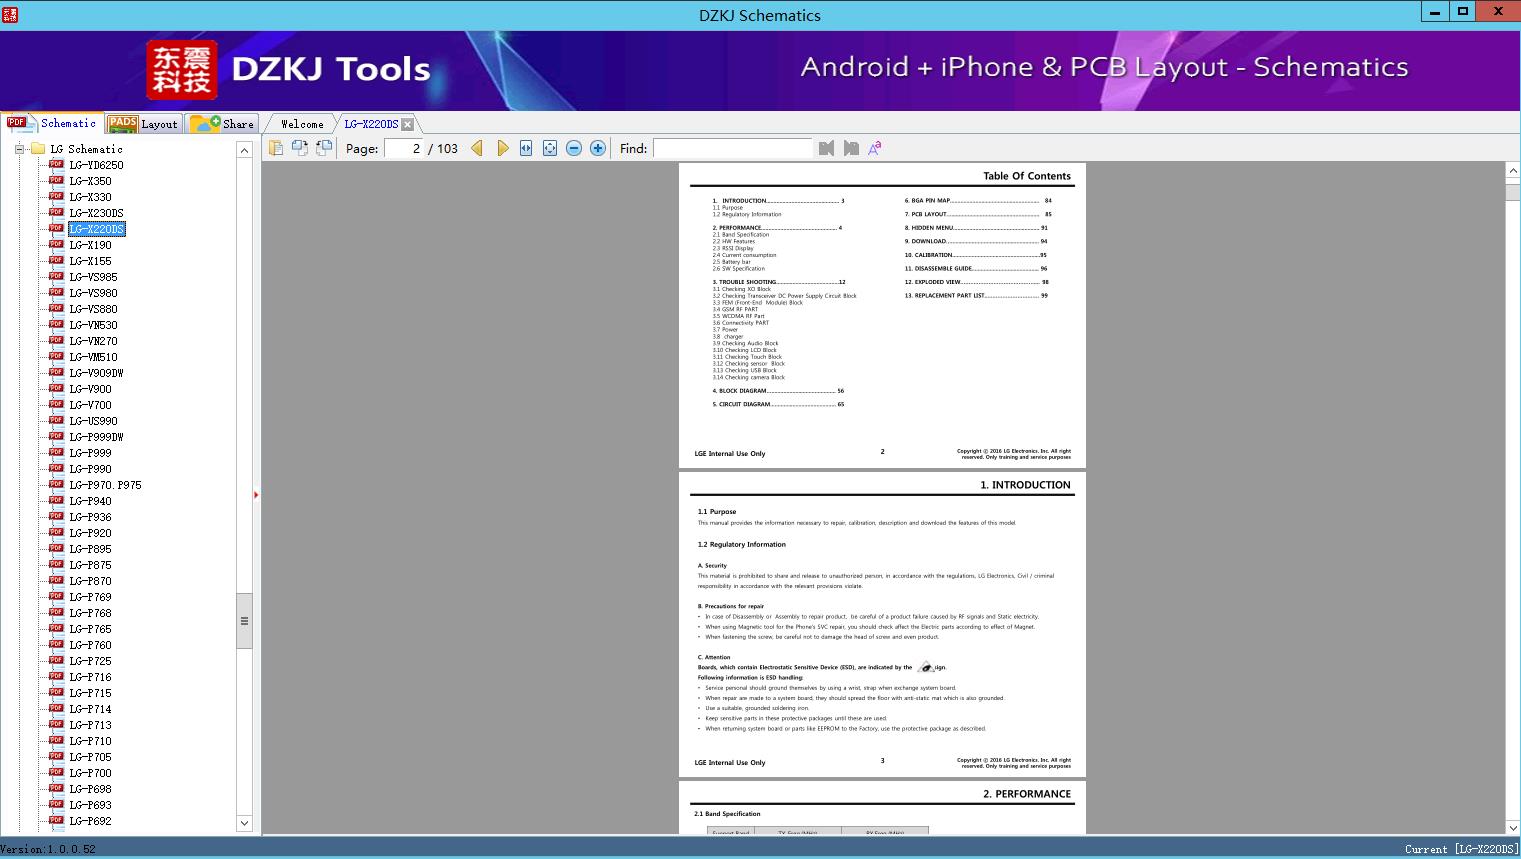
Task: Switch to the PADS Layout tab
Action: coord(143,123)
